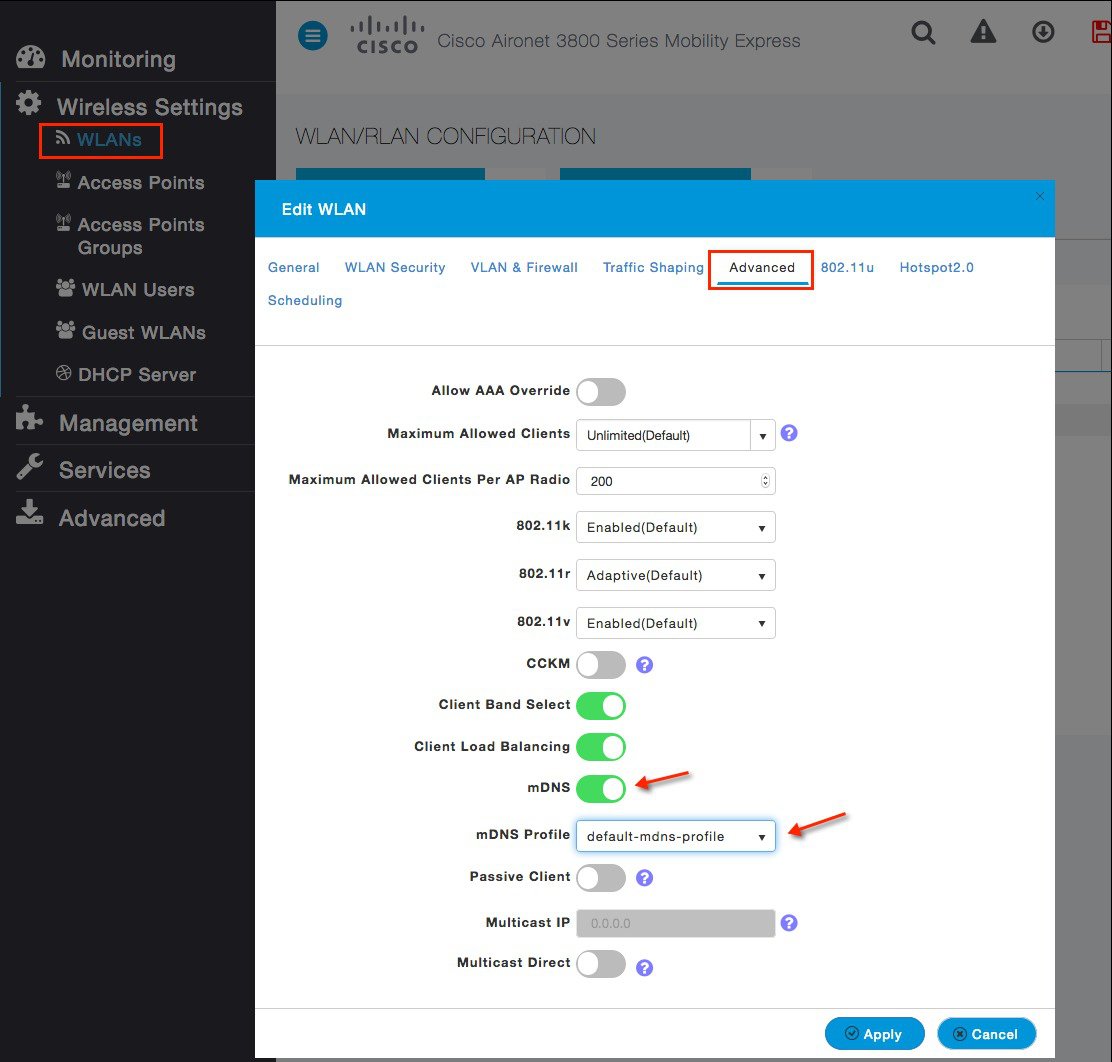This screenshot has height=1062, width=1112.
Task: Click Maximum Clients Per AP Radio stepper
Action: [765, 480]
